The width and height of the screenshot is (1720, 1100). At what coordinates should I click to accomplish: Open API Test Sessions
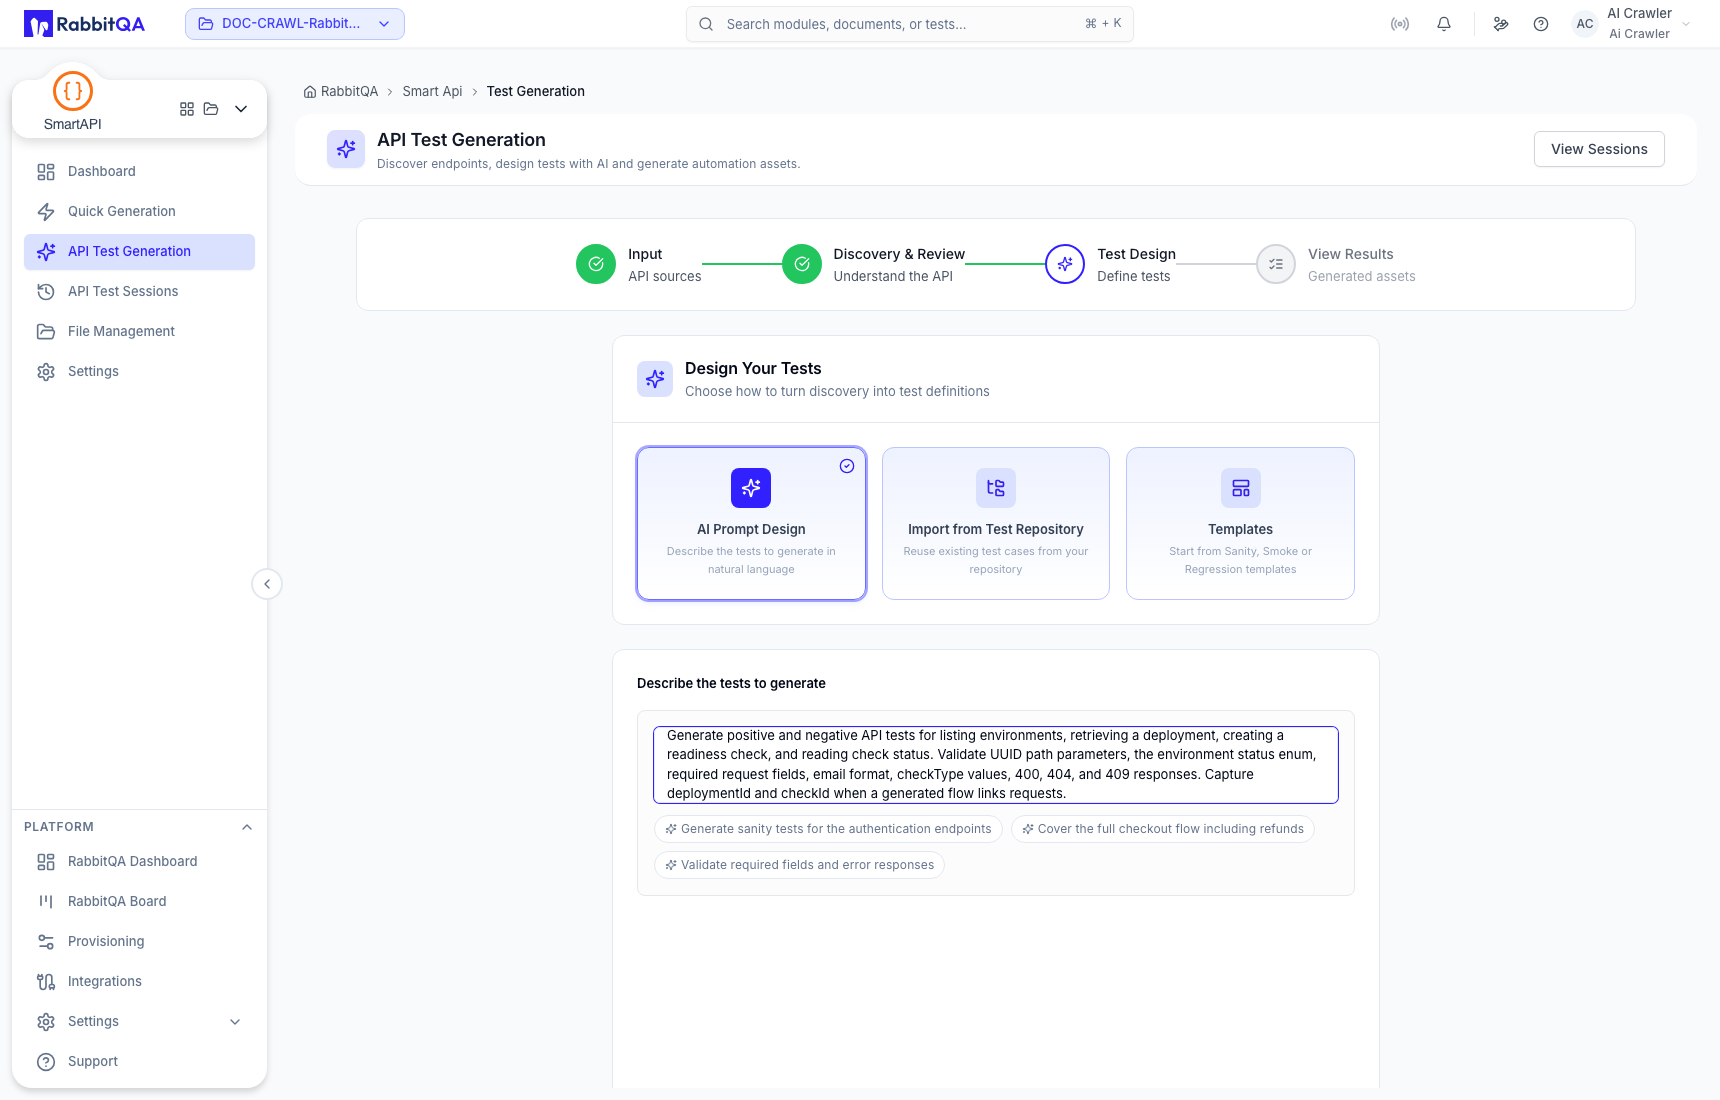click(139, 292)
